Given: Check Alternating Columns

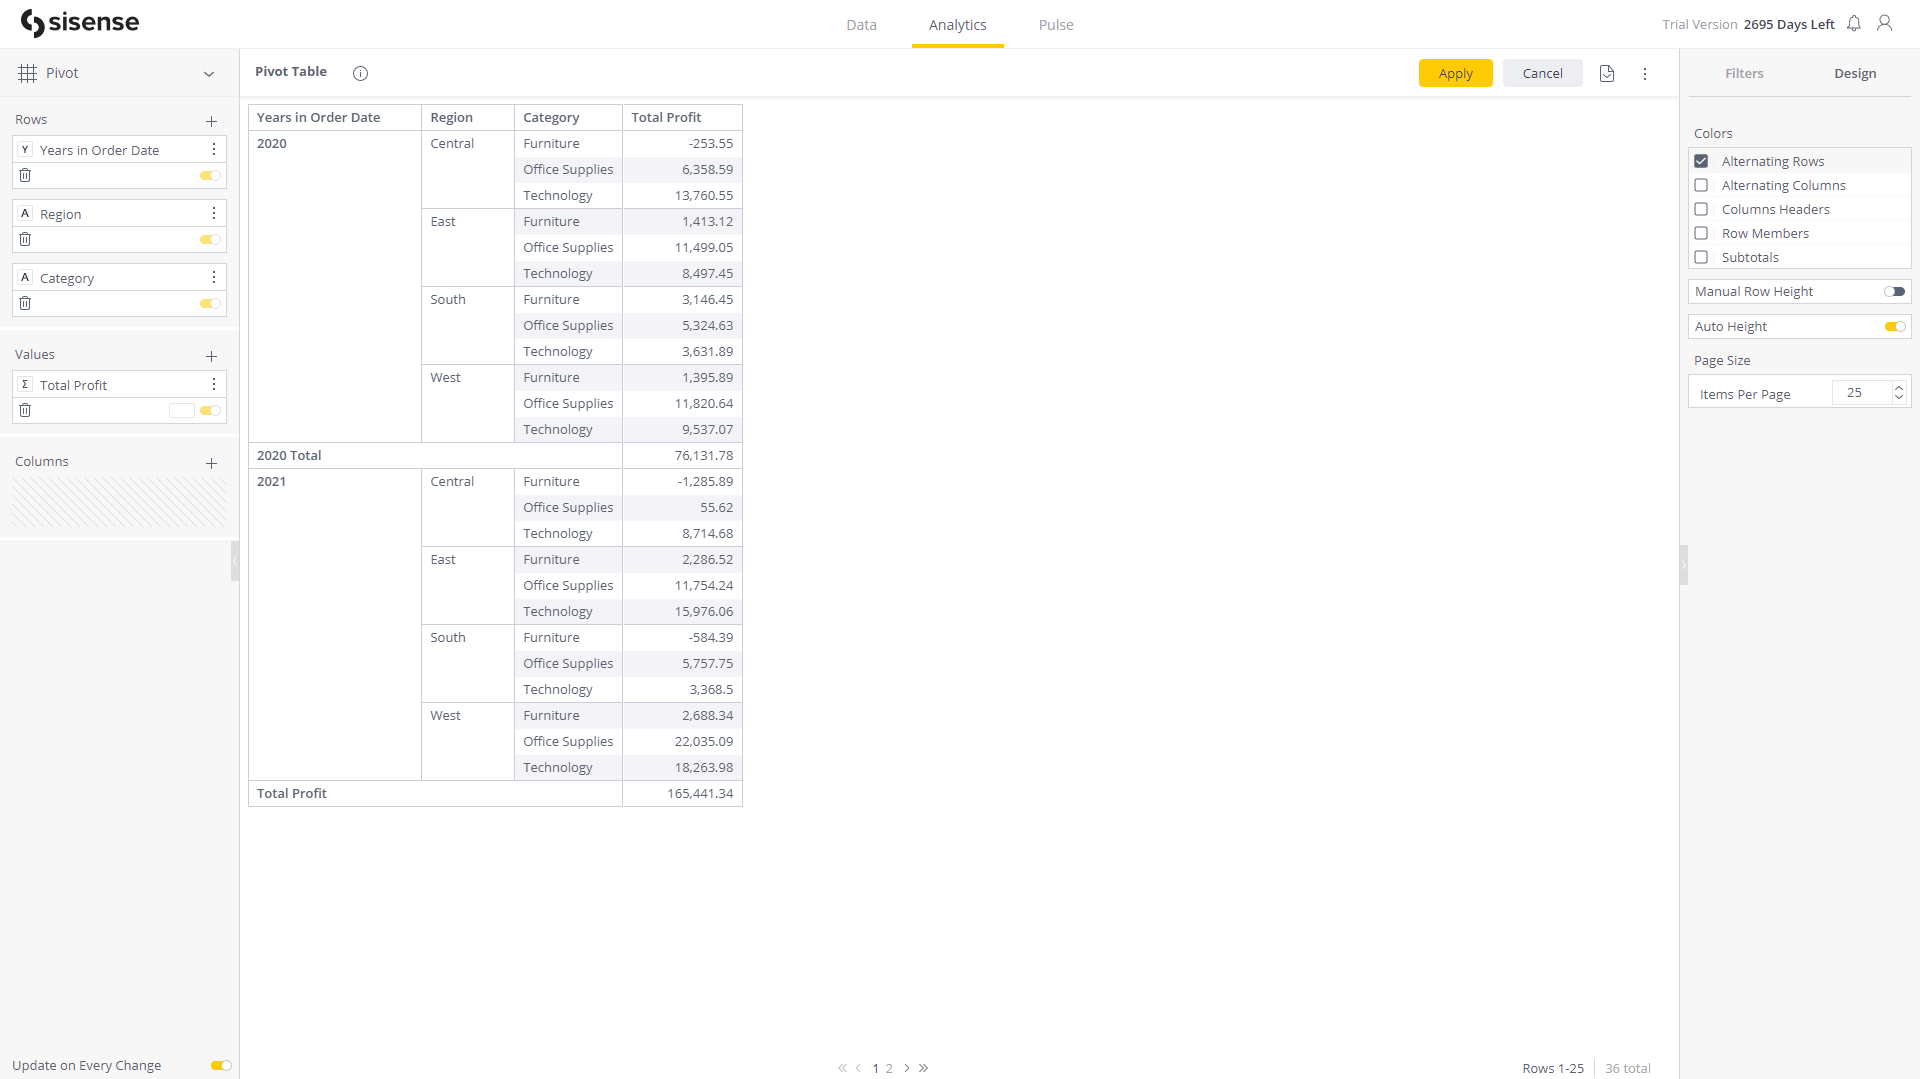Looking at the screenshot, I should point(1701,185).
